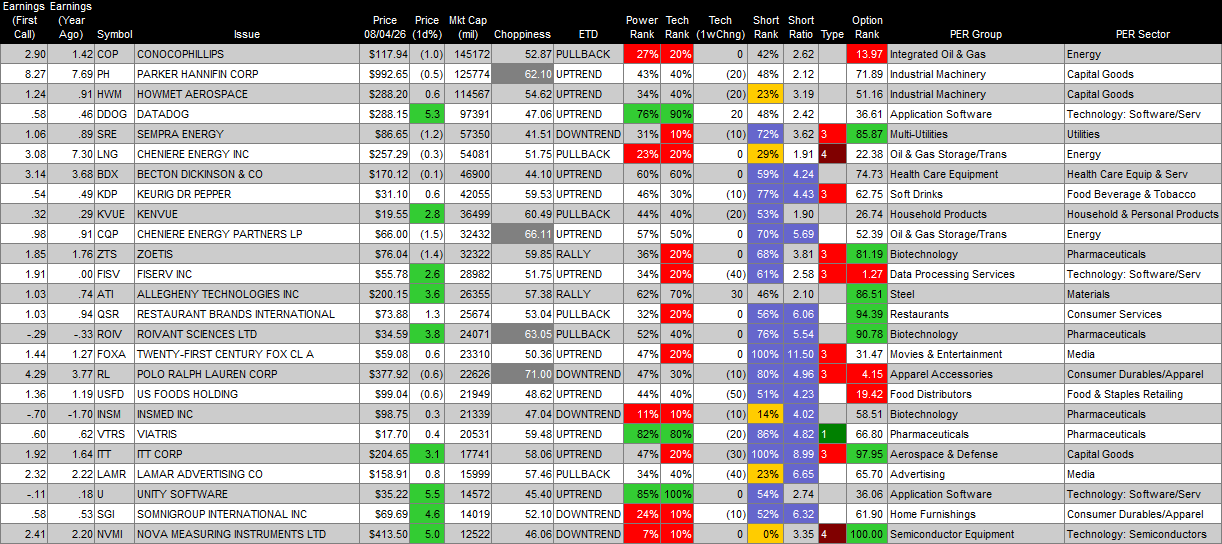This screenshot has width=1222, height=544.
Task: Click the Earnings (Year Ago) column header
Action: [71, 20]
